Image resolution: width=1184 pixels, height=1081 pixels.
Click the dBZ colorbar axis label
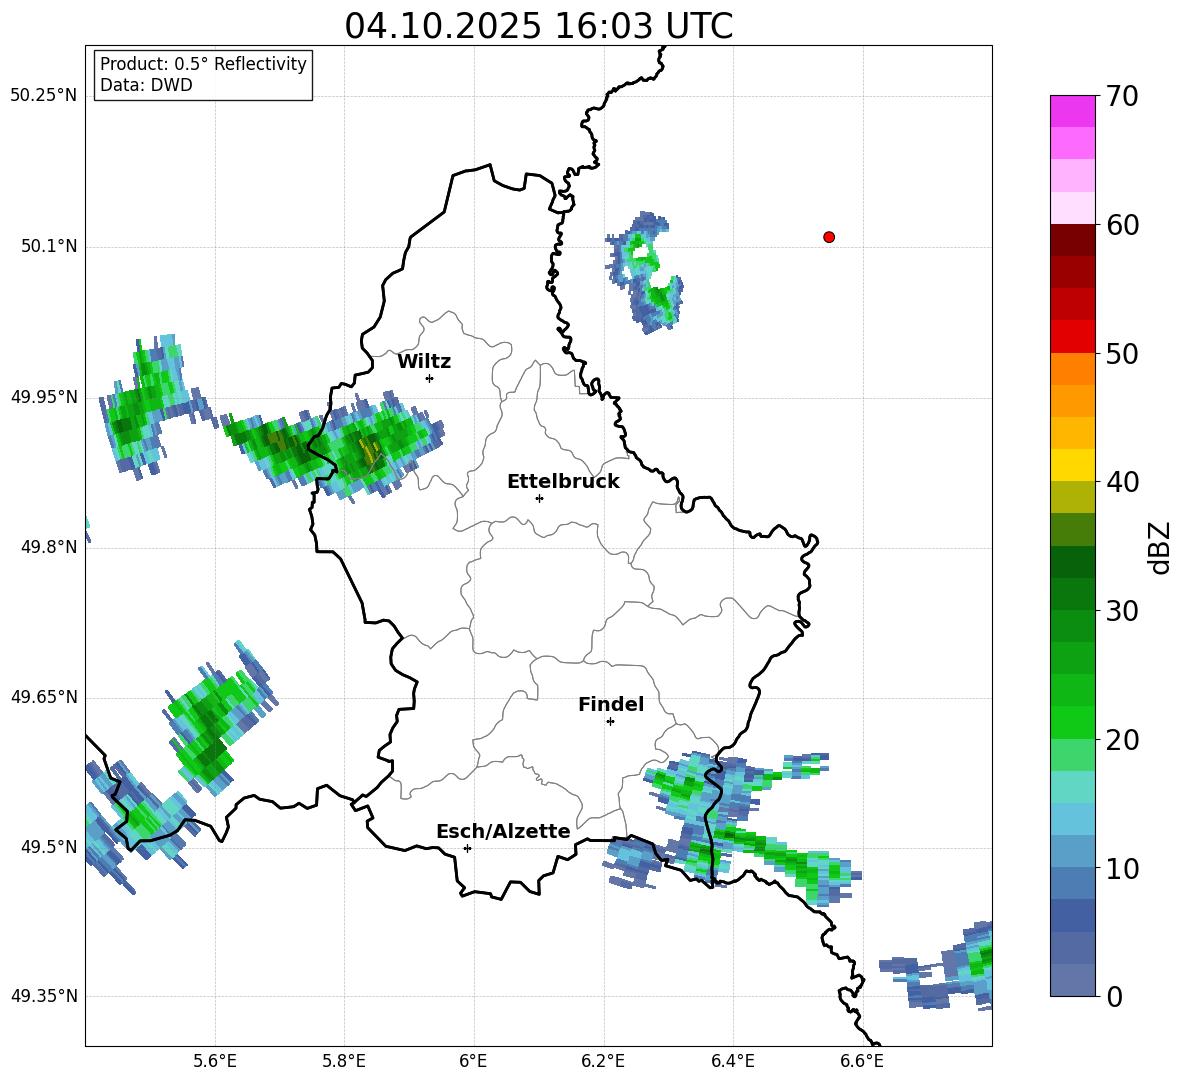point(1161,547)
